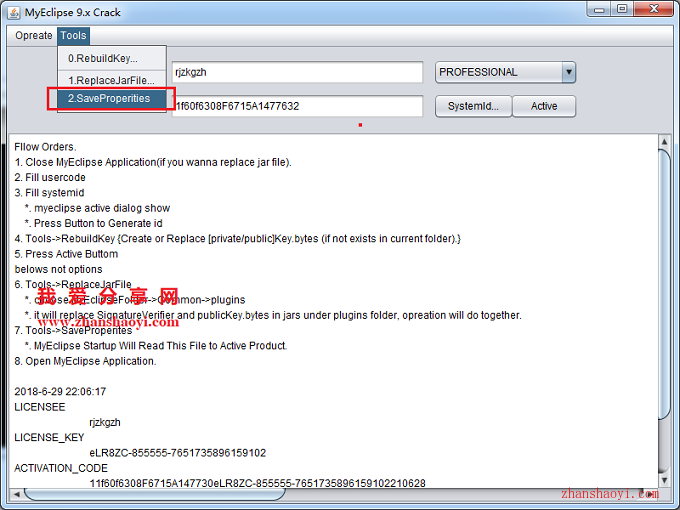The width and height of the screenshot is (680, 510).
Task: Click the license key eLR8ZC-855555-7651735896159102
Action: [x=177, y=453]
